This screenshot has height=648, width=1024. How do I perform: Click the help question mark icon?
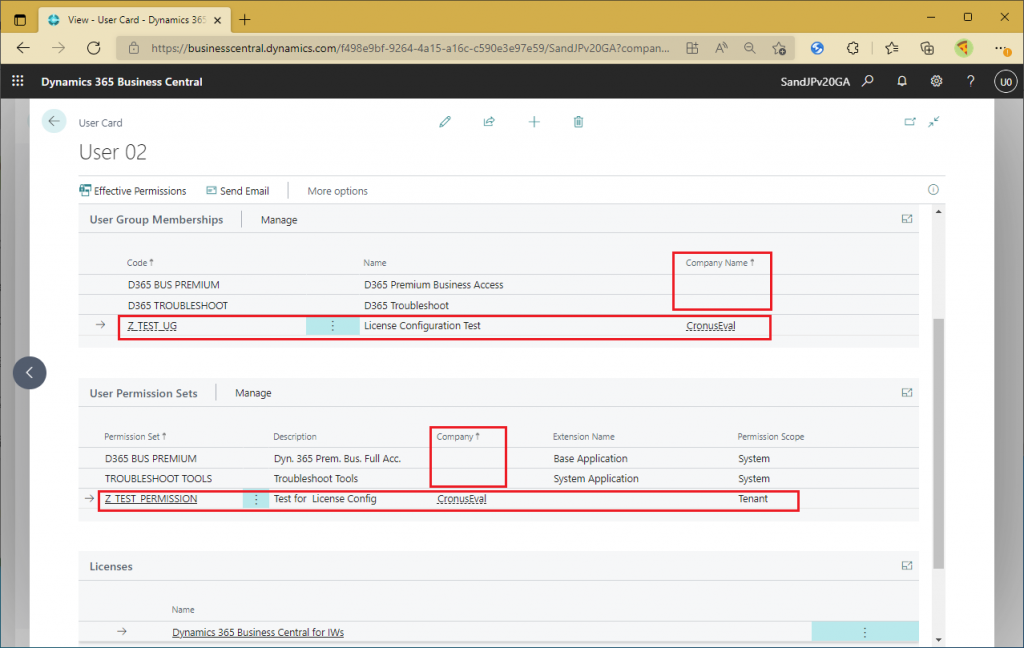point(970,81)
